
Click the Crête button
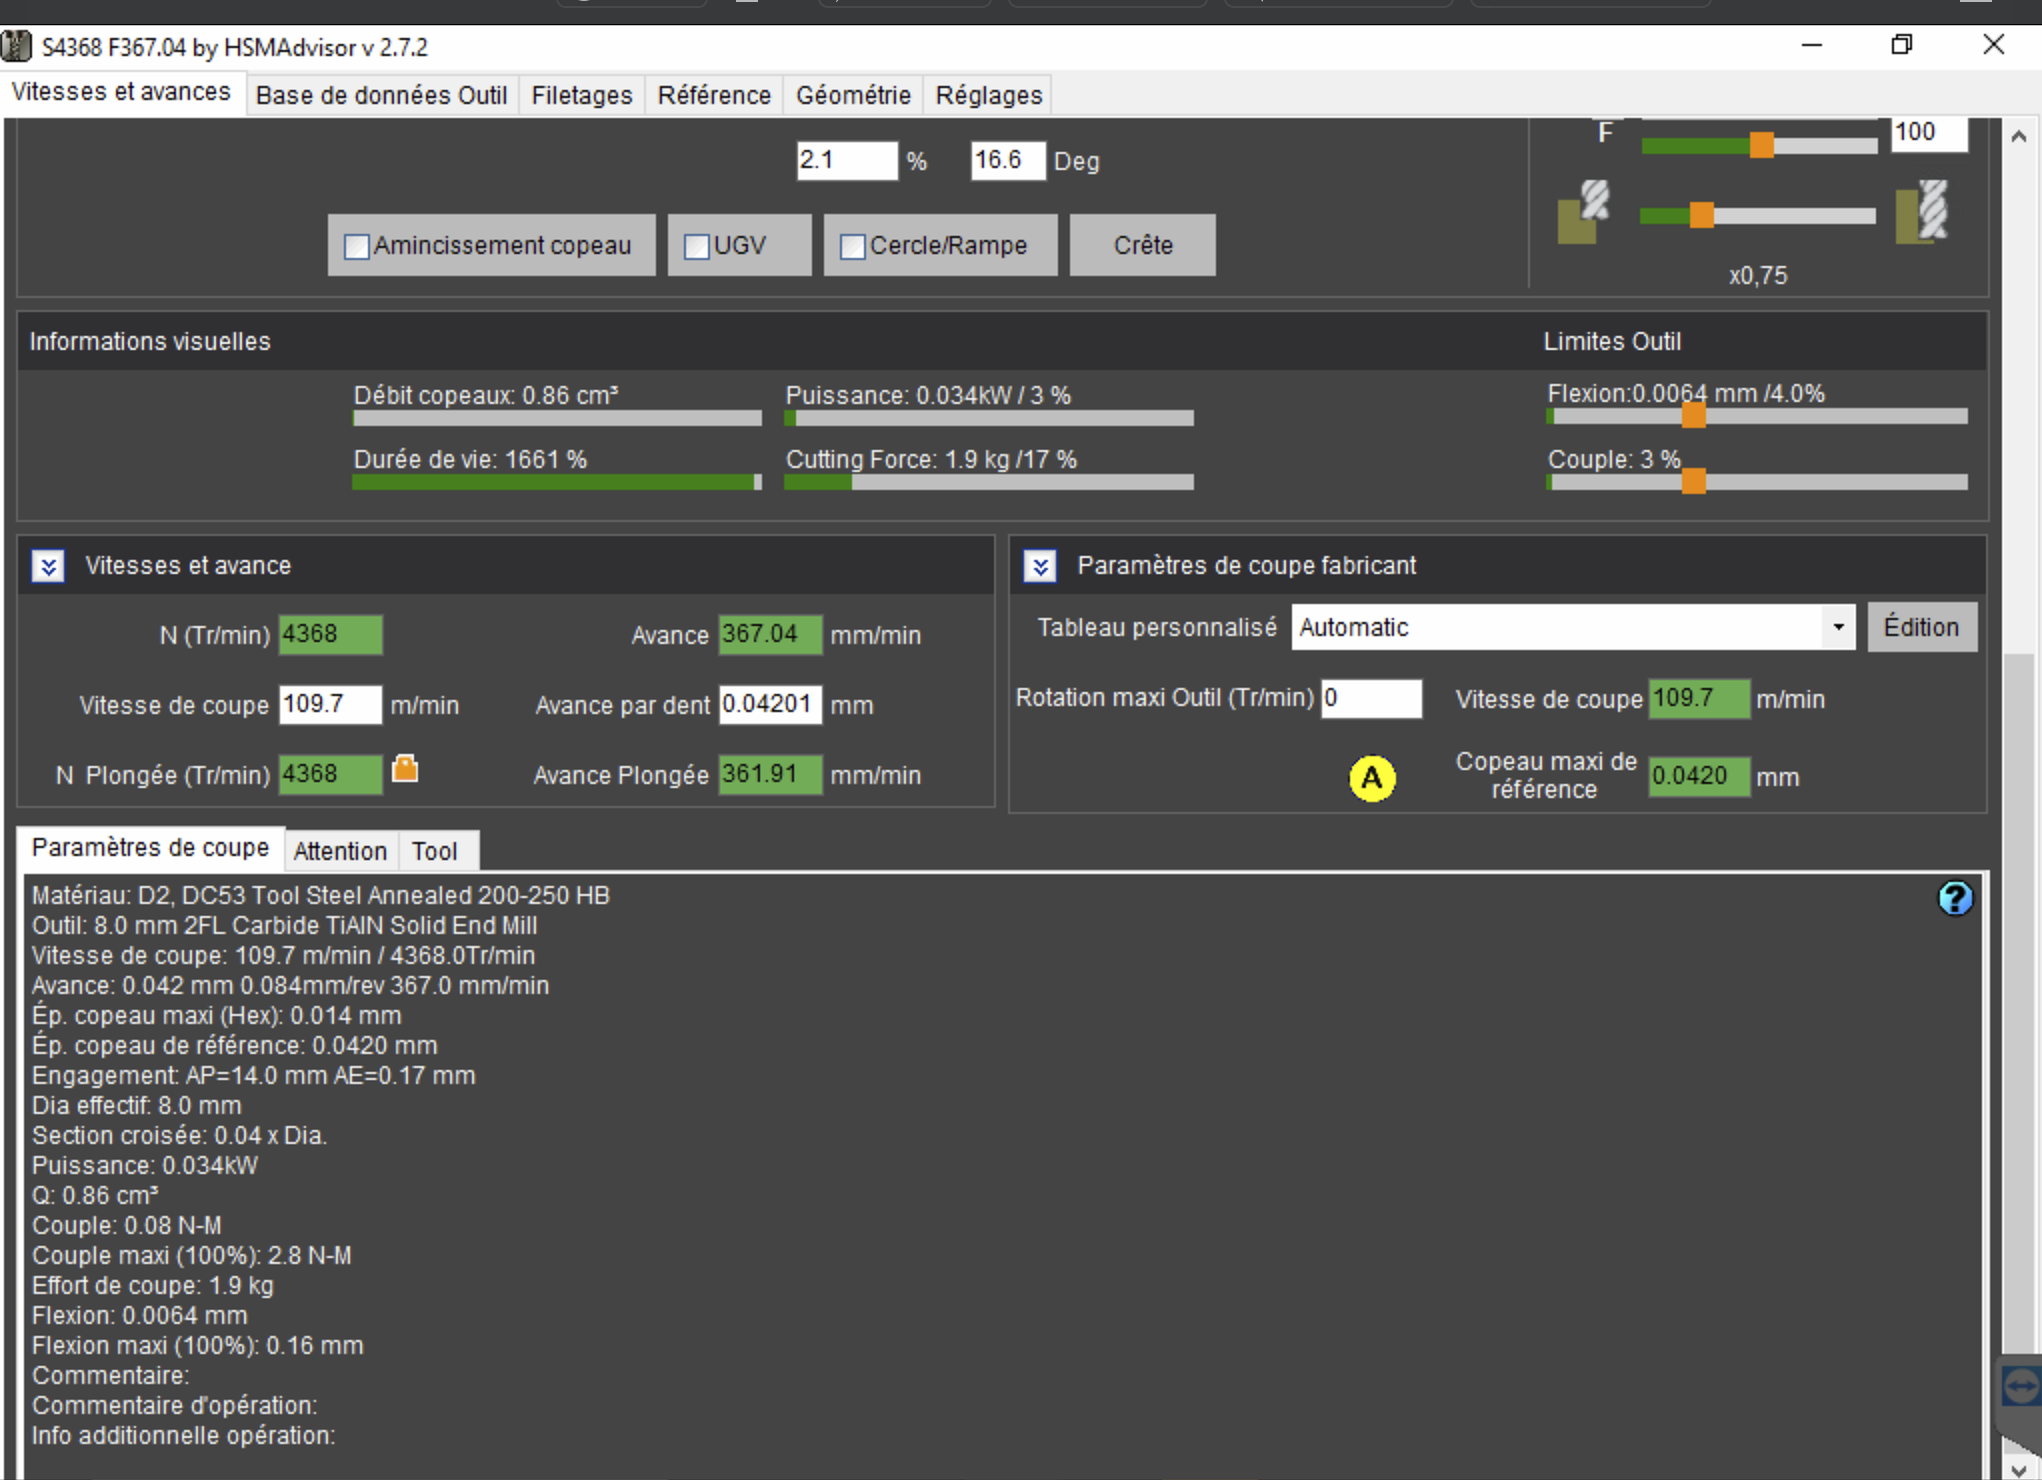[x=1142, y=245]
